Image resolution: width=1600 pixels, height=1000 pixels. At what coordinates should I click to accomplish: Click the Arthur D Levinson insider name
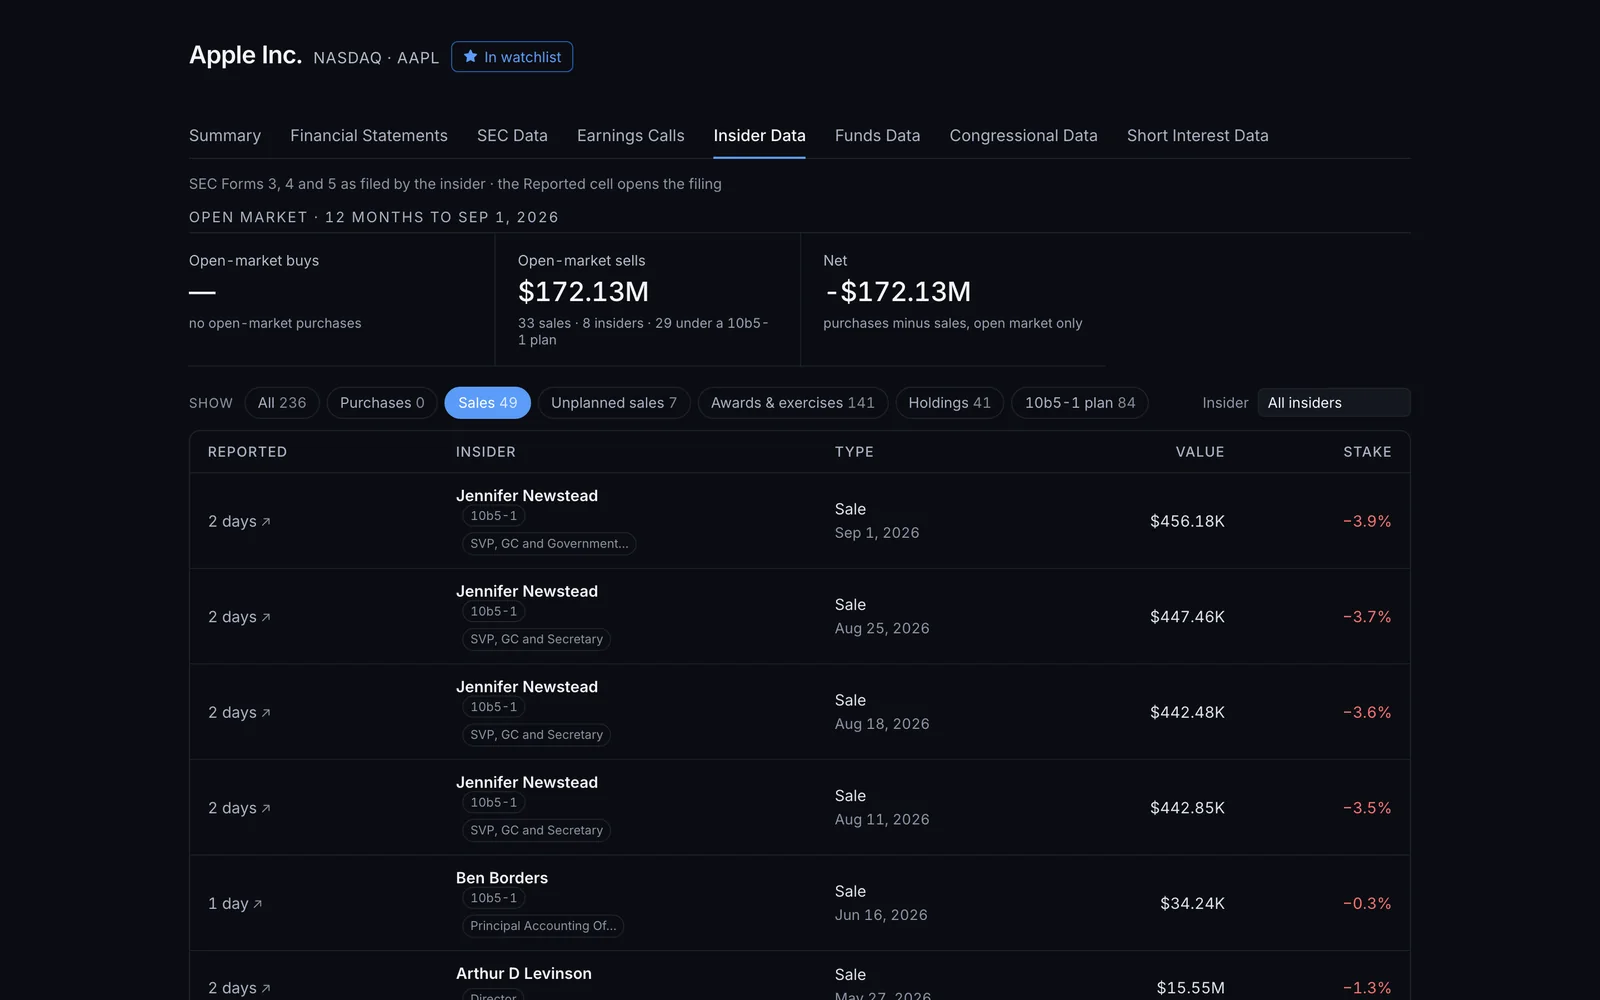[524, 974]
